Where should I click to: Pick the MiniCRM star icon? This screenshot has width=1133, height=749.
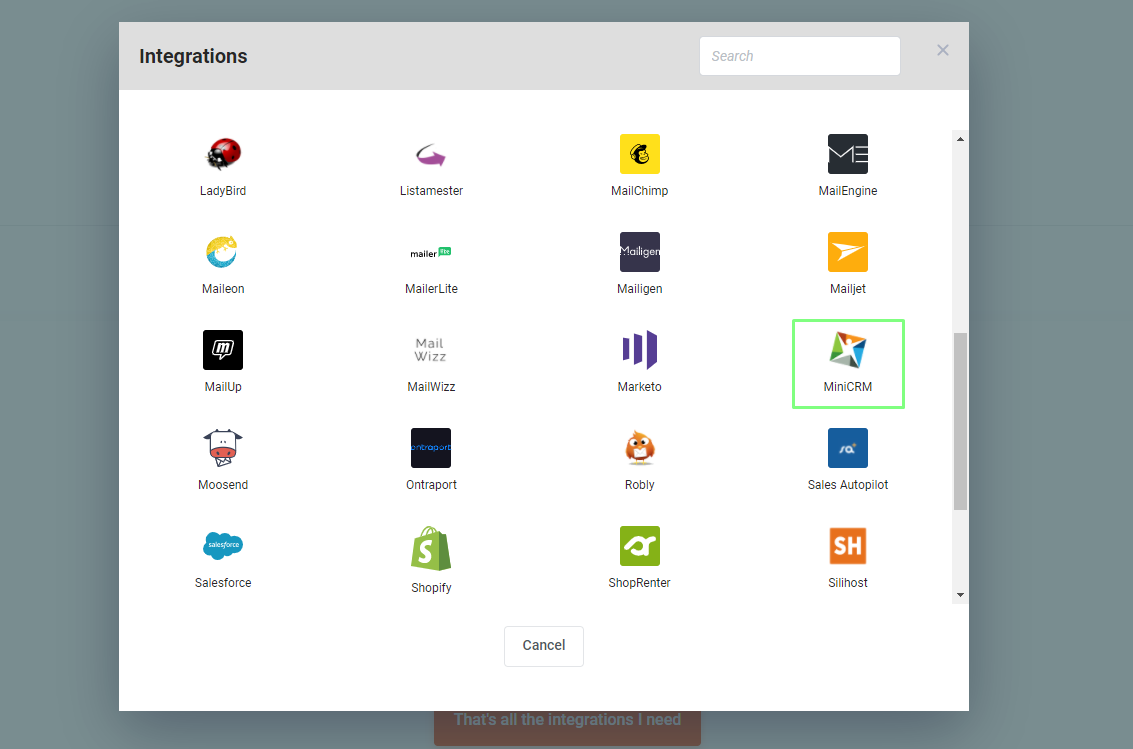tap(848, 350)
